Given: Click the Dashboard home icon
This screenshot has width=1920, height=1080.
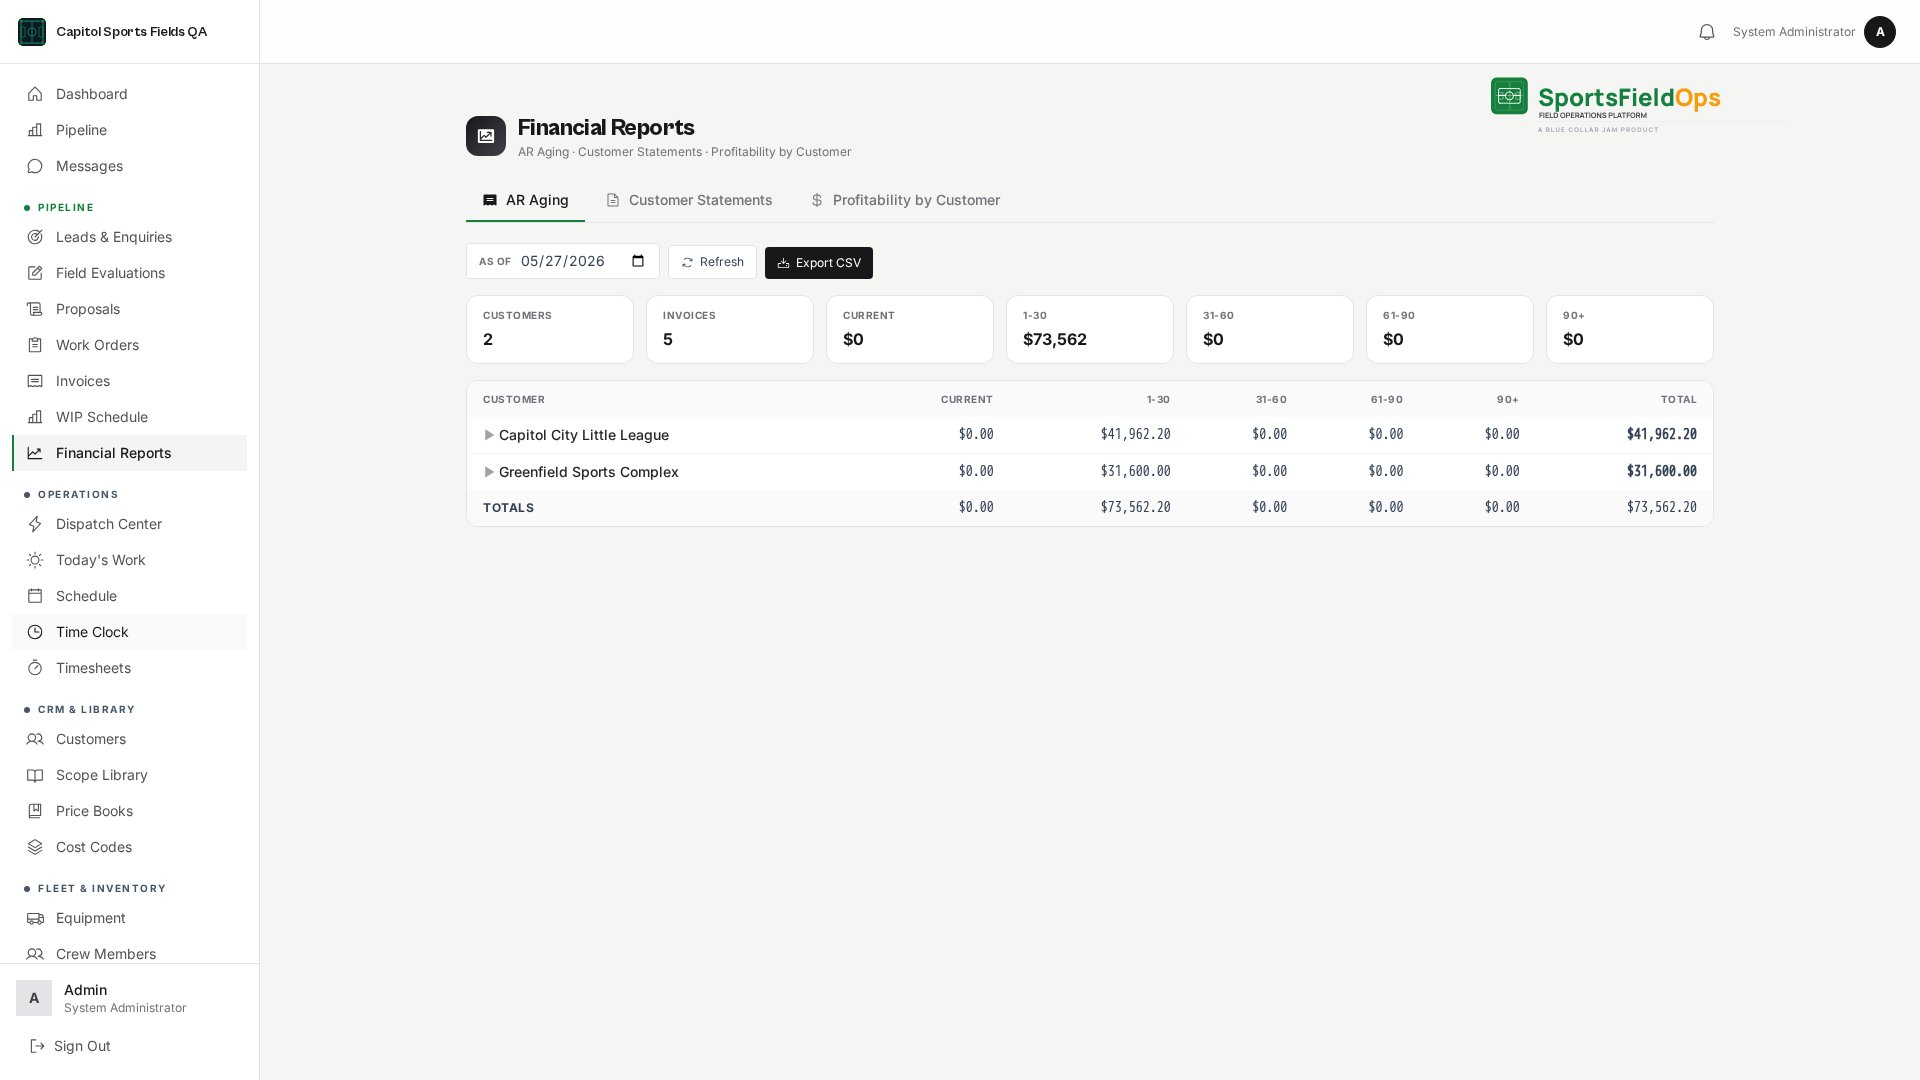Looking at the screenshot, I should 35,94.
